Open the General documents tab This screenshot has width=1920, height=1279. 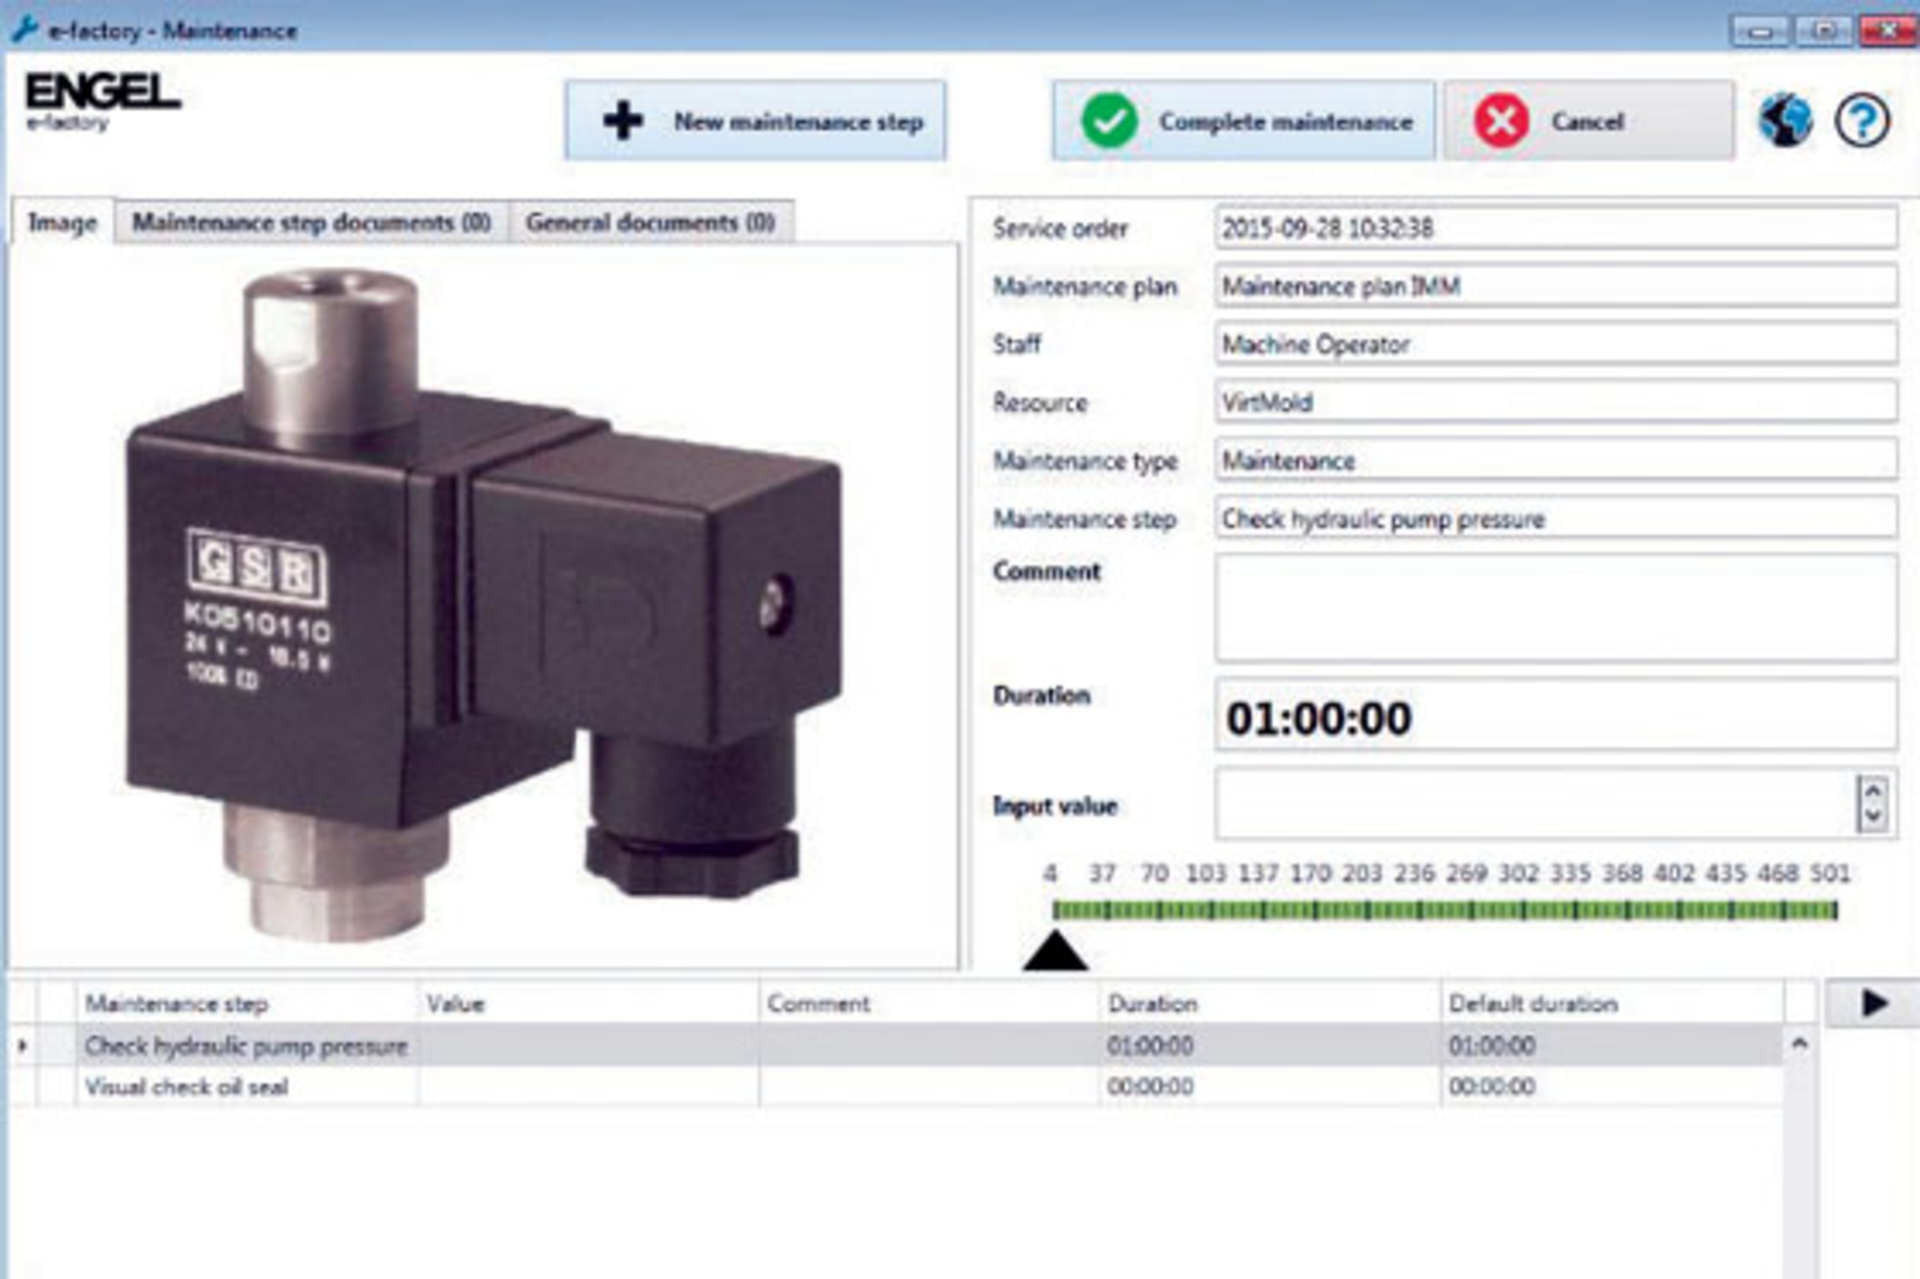(650, 222)
